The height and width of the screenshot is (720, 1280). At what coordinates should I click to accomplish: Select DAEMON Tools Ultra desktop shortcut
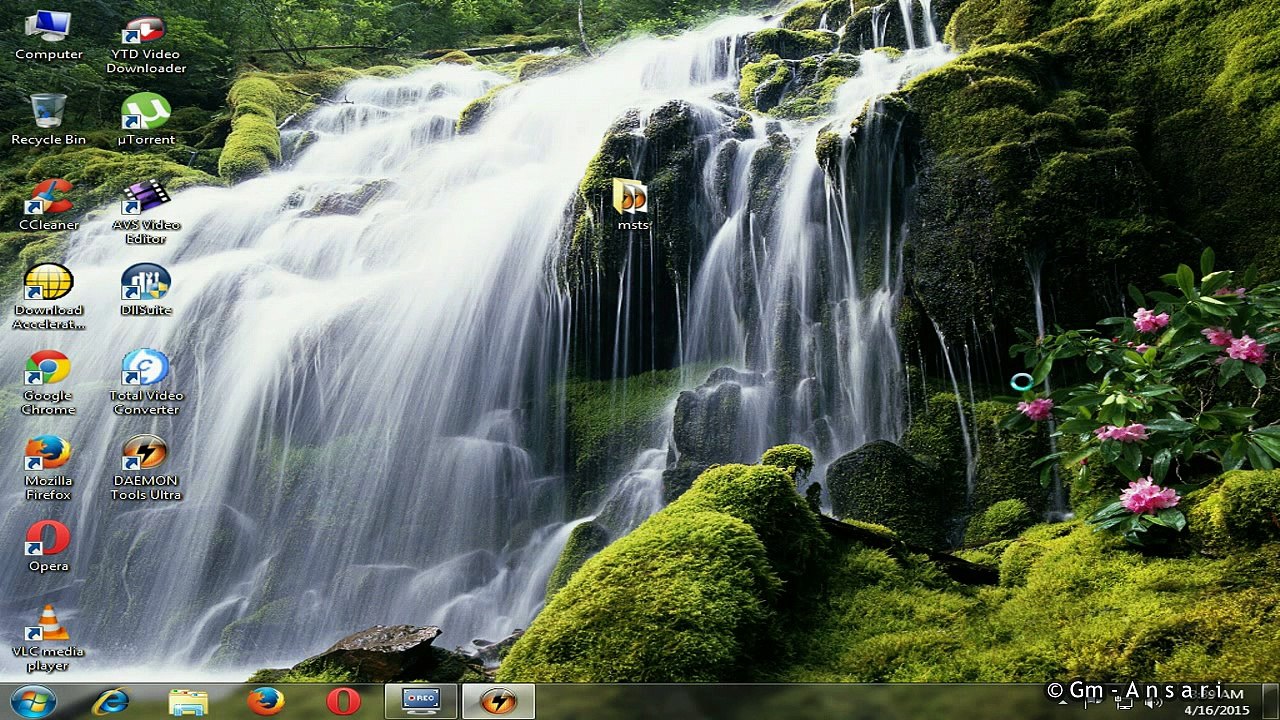(x=146, y=467)
